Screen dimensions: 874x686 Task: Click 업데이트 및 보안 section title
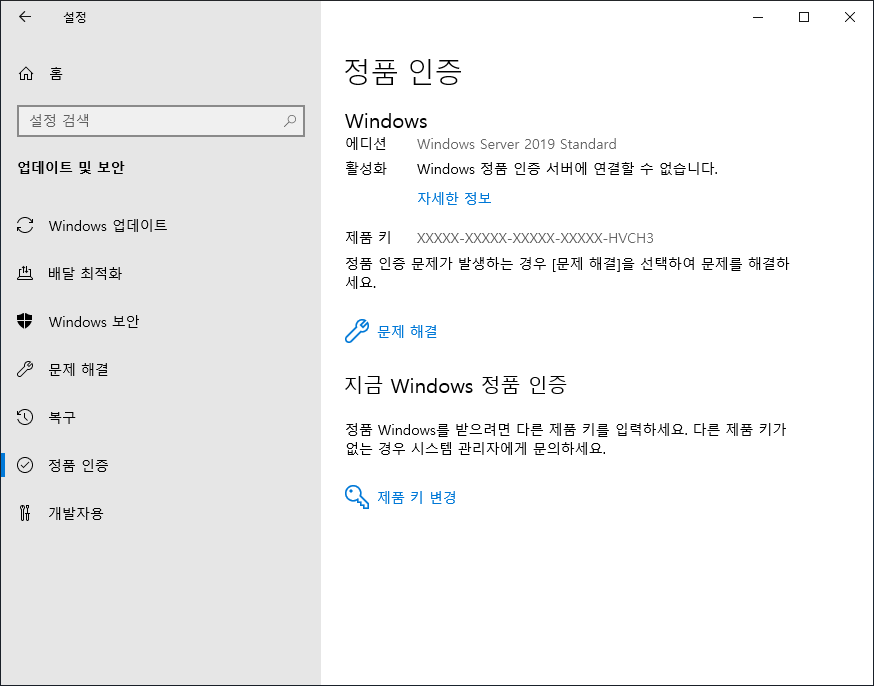point(71,167)
